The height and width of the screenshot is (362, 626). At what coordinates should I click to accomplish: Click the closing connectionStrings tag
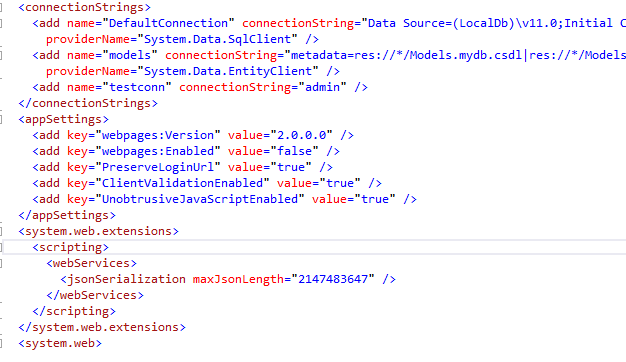pyautogui.click(x=88, y=103)
